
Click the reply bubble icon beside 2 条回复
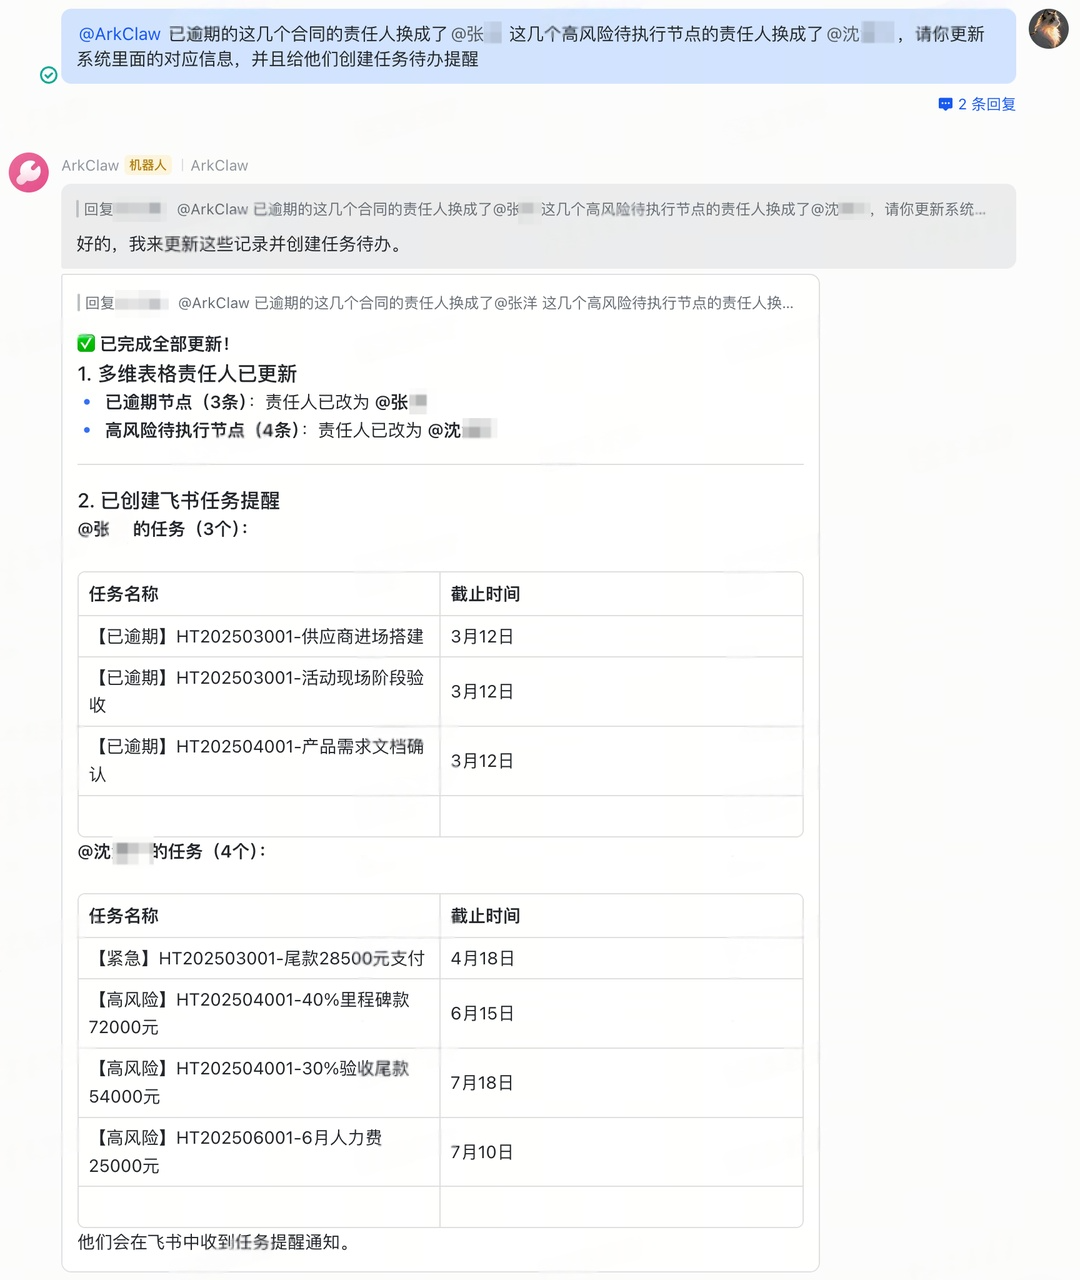[x=945, y=104]
